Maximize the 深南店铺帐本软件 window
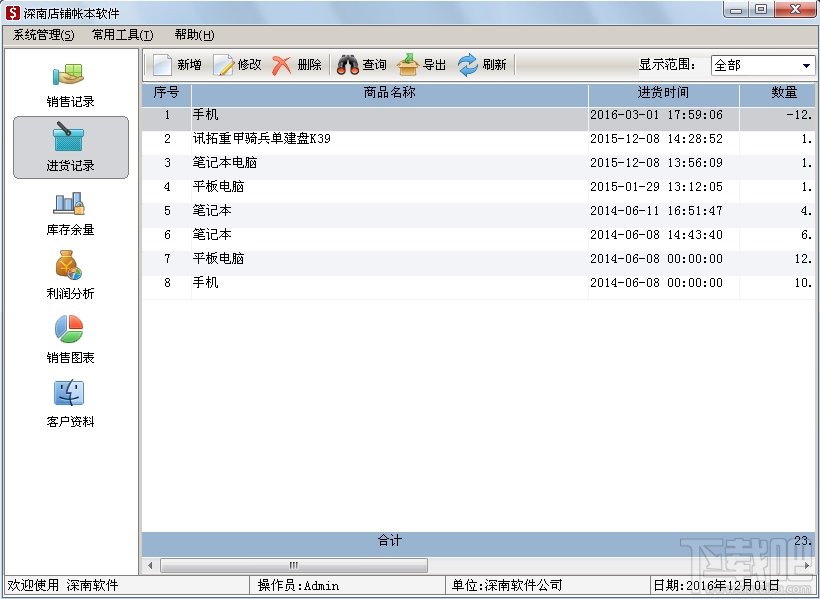 coord(761,9)
